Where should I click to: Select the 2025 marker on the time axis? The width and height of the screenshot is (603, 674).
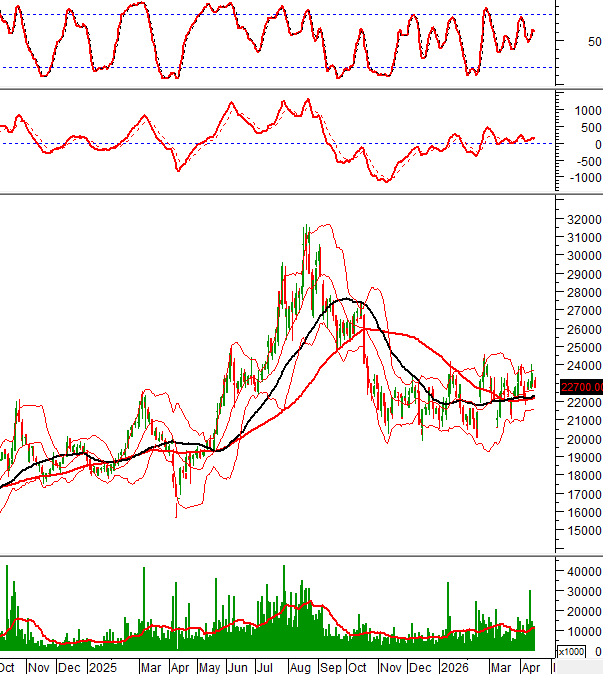pyautogui.click(x=102, y=667)
